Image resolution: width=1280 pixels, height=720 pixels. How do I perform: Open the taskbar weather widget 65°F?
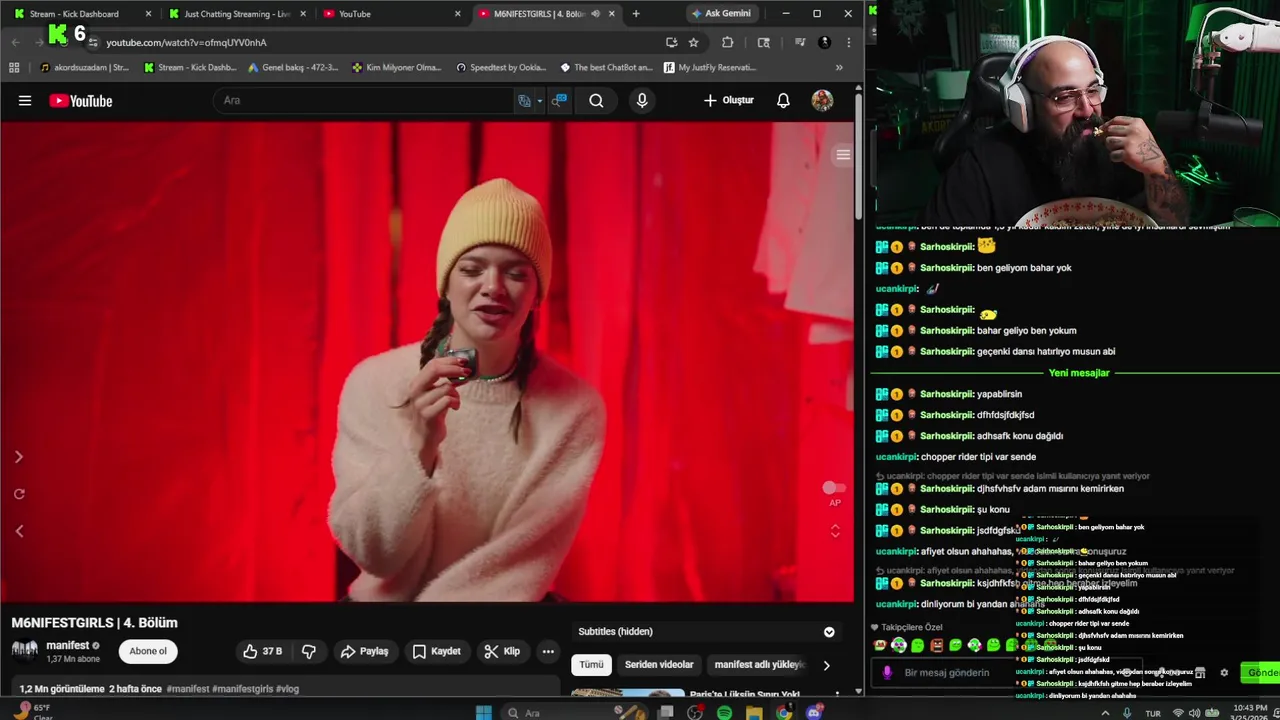click(32, 711)
